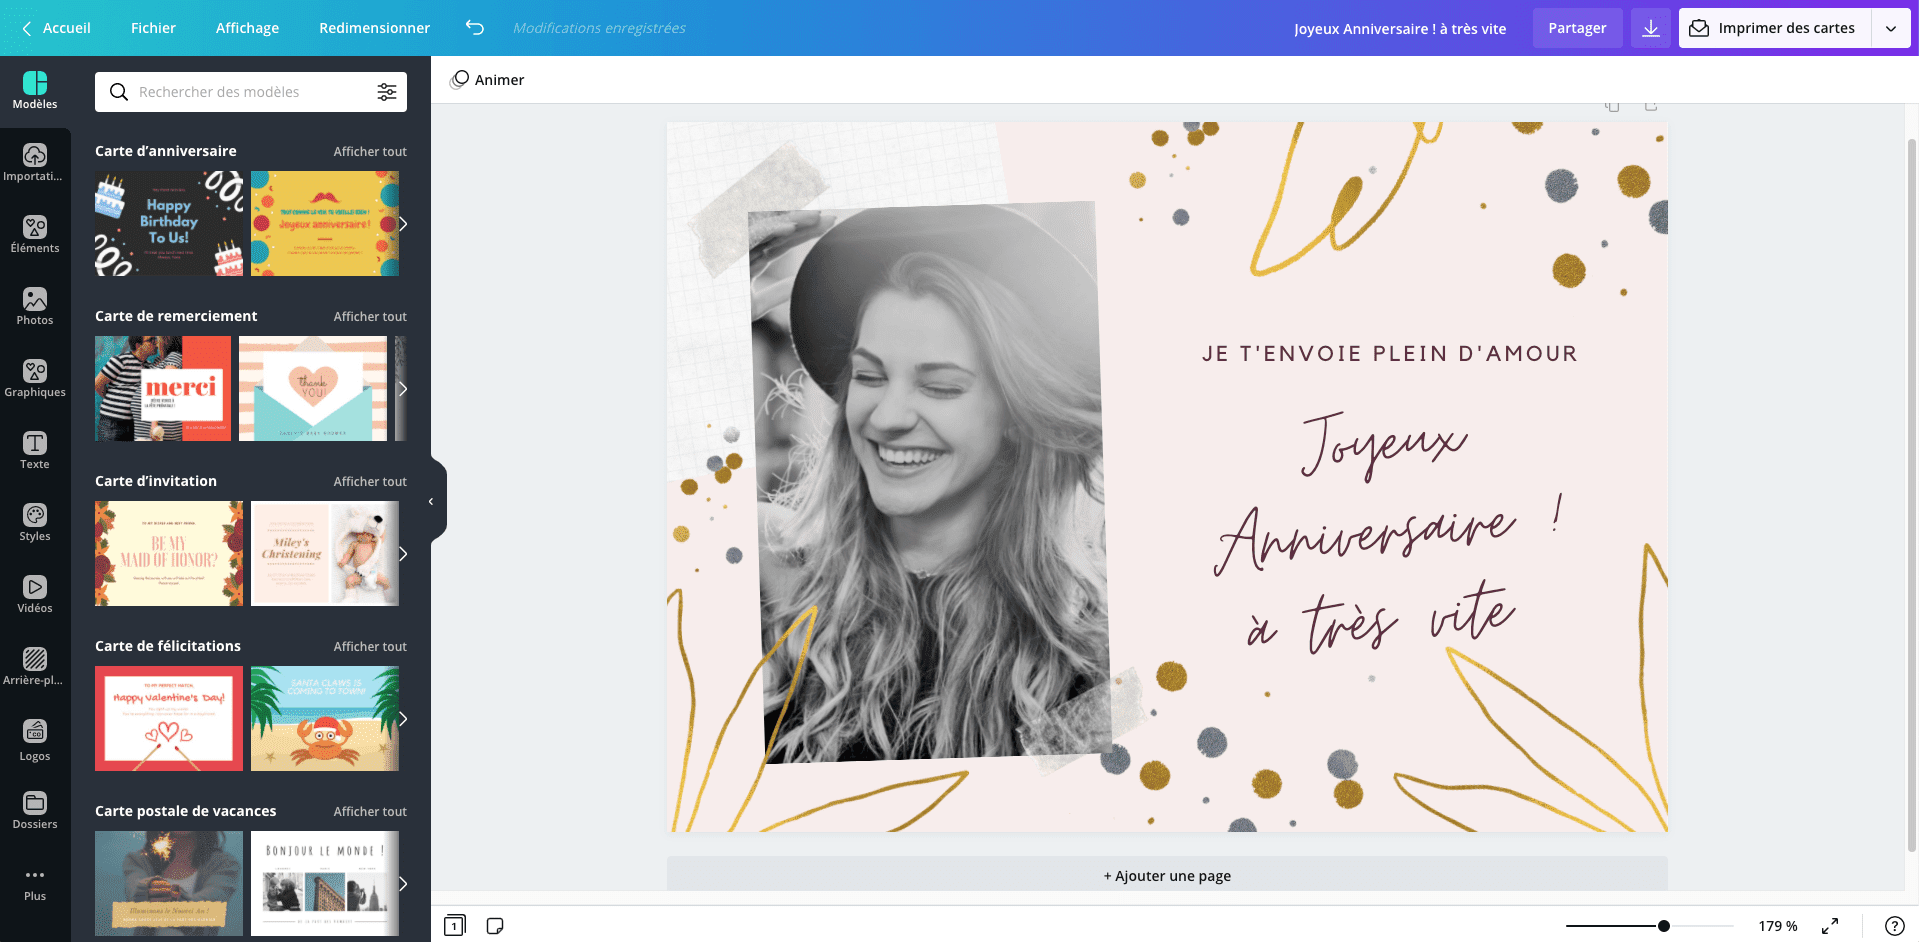Toggle the page 1 indicator
The image size is (1919, 942).
click(455, 926)
